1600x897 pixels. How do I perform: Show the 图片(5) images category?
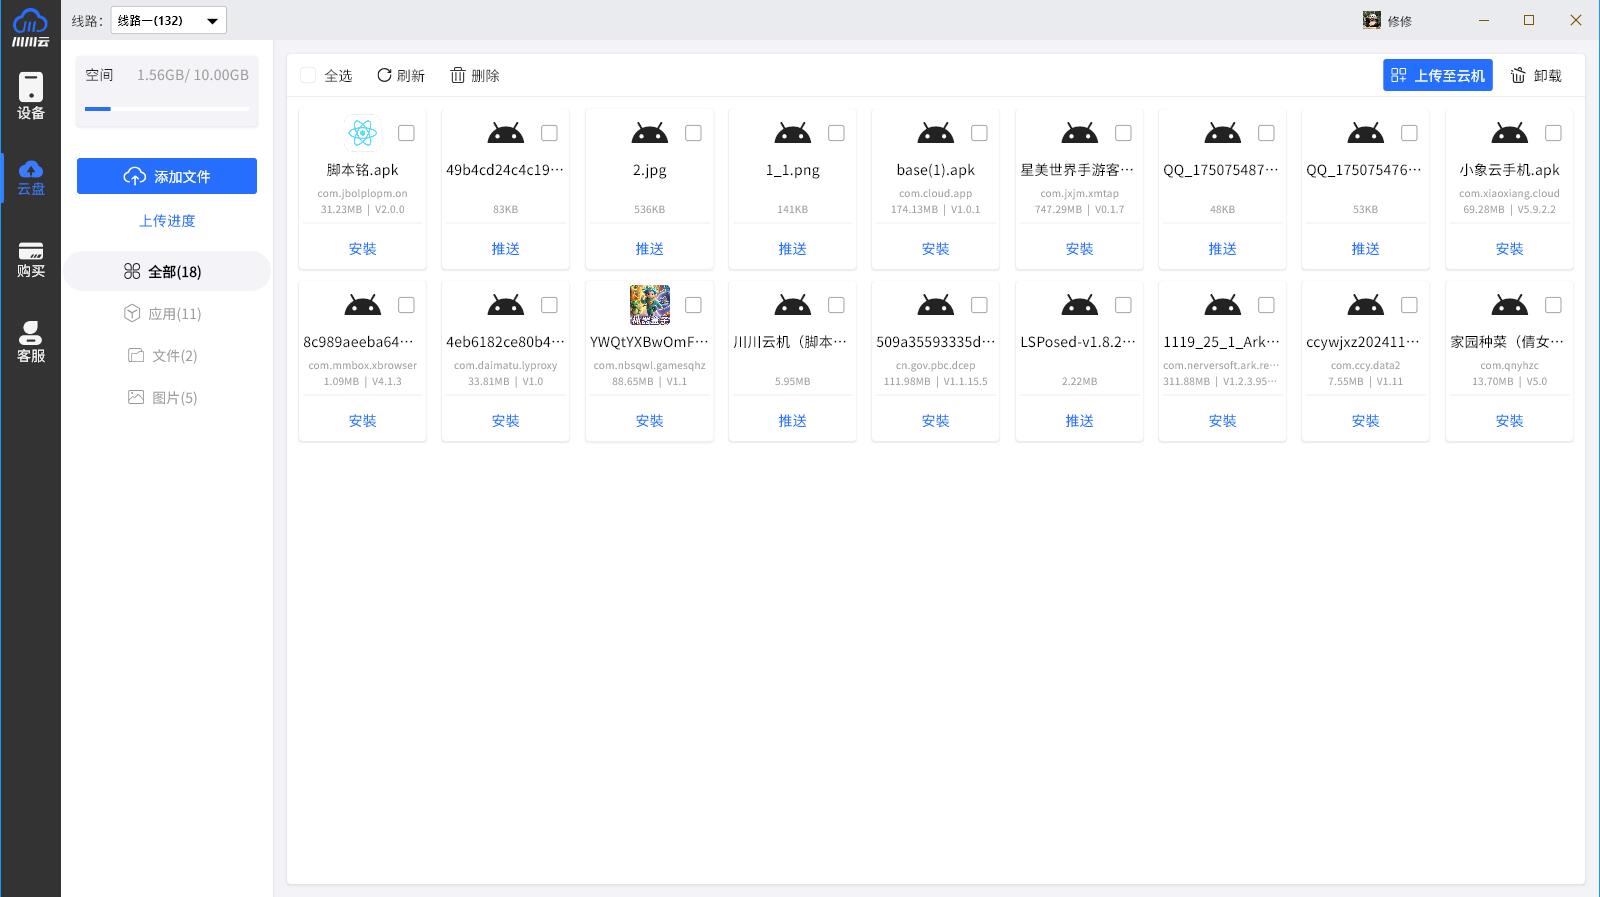(163, 398)
